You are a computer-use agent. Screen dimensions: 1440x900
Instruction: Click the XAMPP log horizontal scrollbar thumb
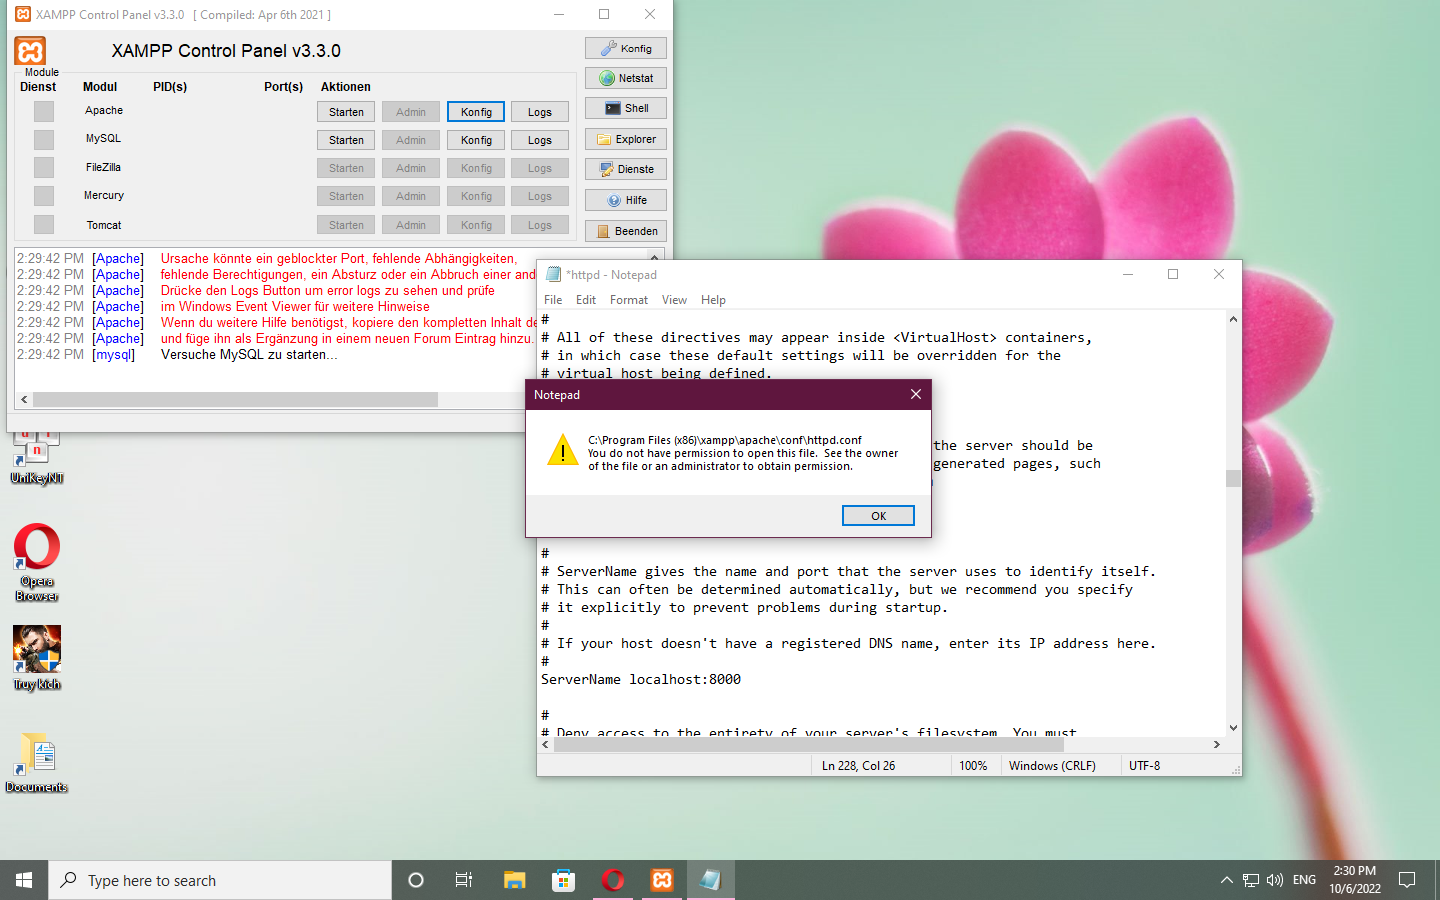coord(235,399)
